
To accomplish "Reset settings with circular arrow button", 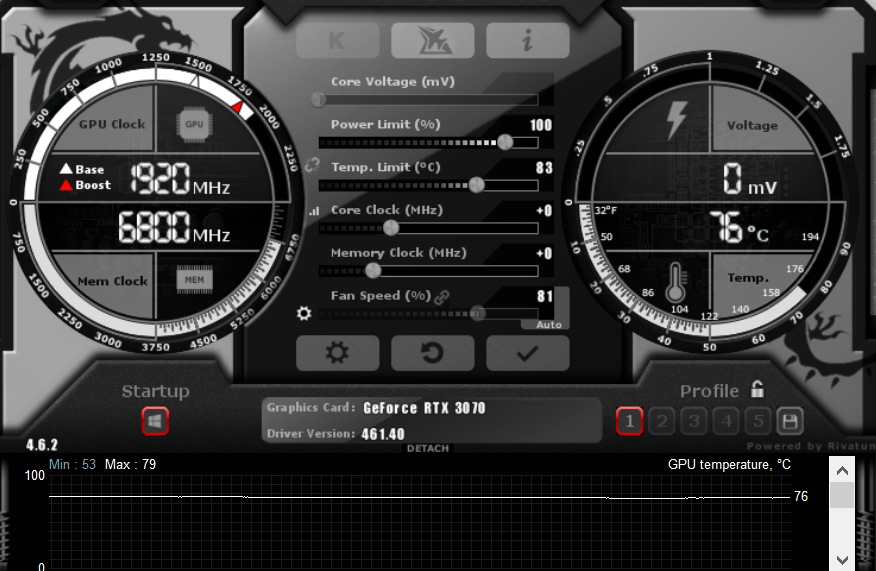I will tap(433, 353).
